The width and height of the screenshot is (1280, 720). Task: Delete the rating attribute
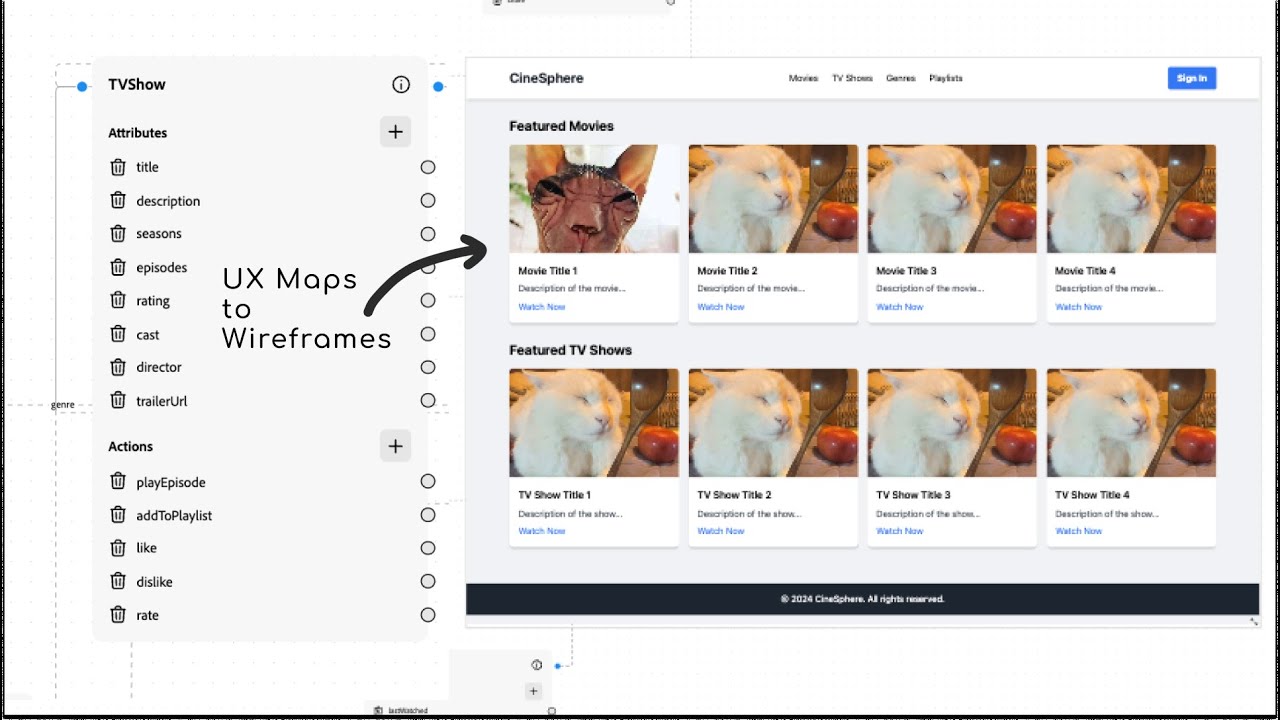(118, 300)
